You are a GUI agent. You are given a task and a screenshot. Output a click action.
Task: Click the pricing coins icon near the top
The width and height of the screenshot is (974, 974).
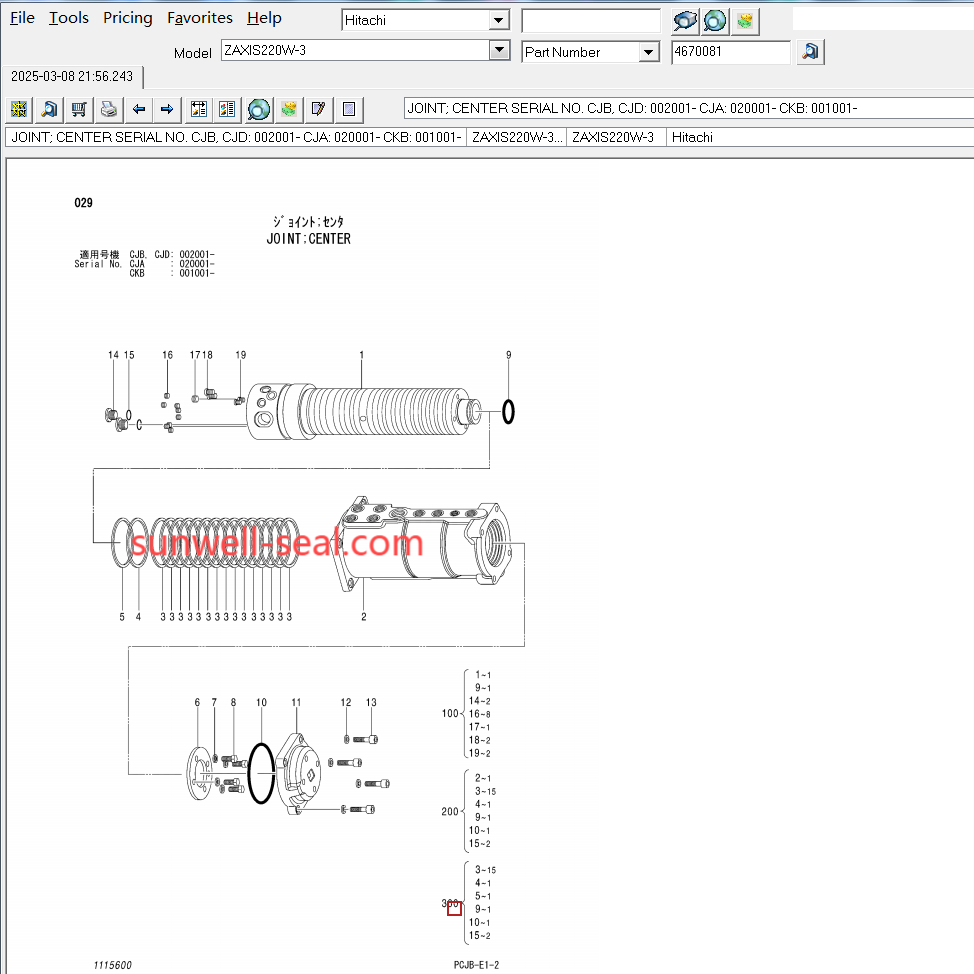click(x=744, y=21)
